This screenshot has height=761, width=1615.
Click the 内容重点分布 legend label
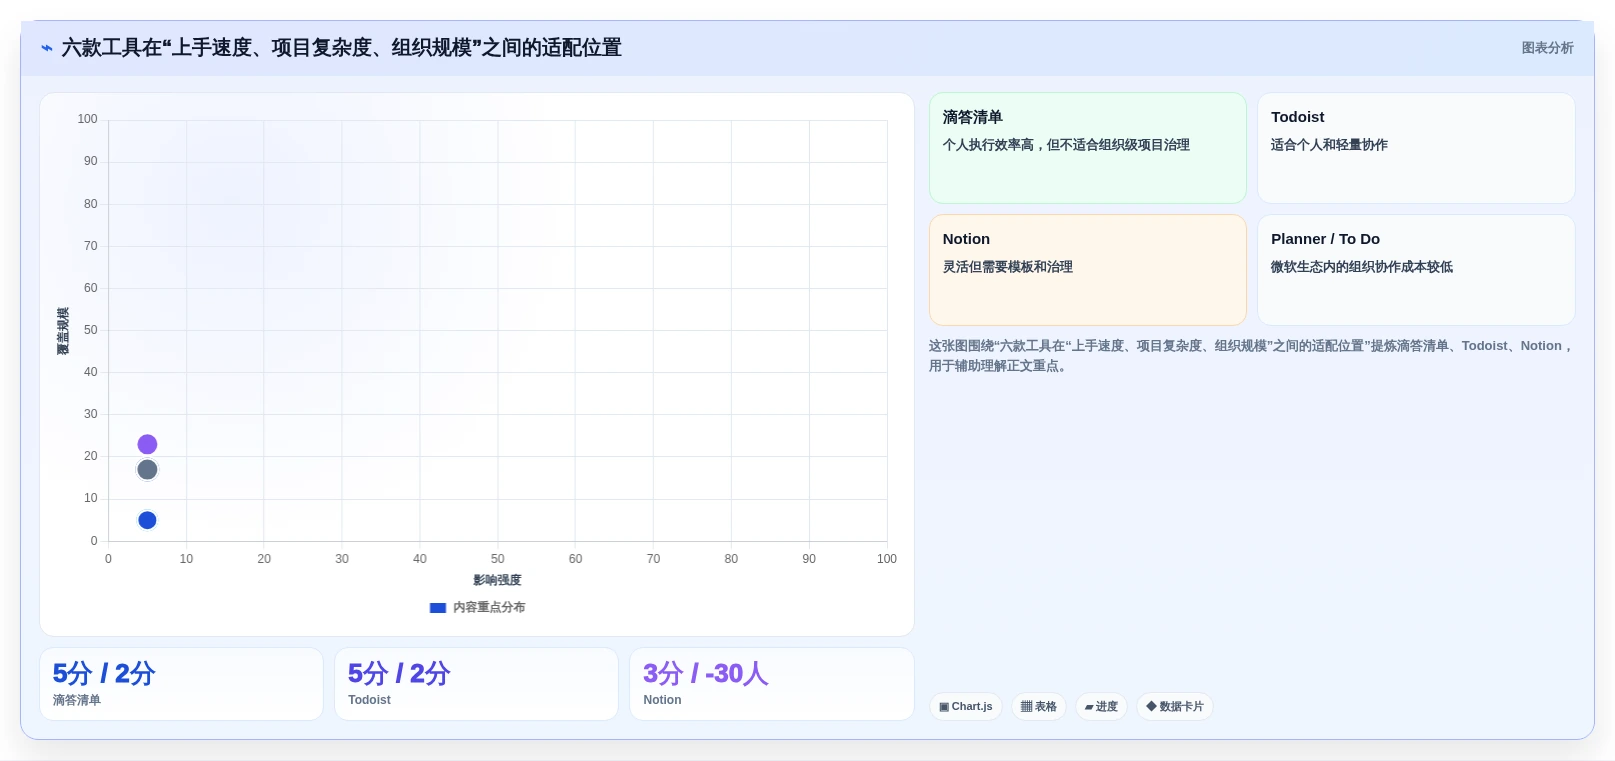[x=489, y=607]
